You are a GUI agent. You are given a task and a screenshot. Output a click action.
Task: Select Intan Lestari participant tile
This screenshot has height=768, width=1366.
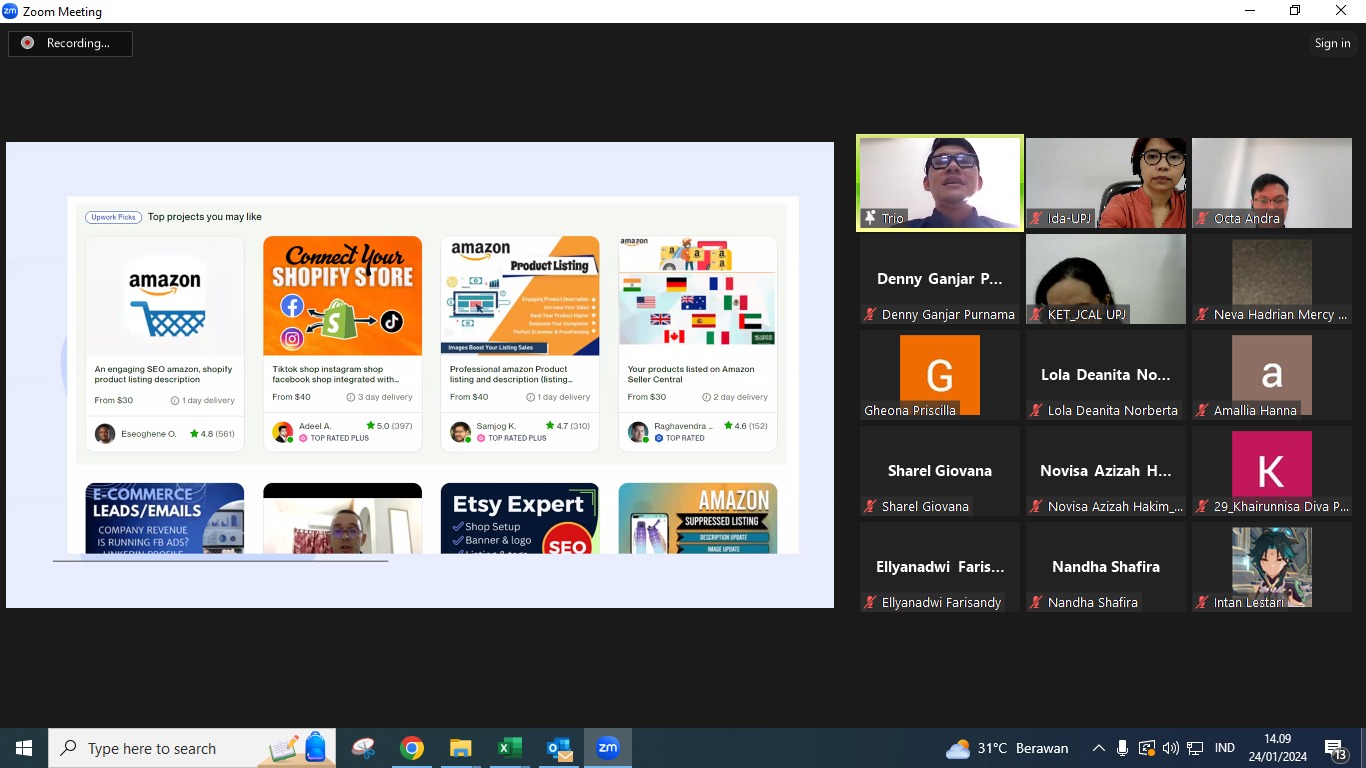pos(1272,567)
